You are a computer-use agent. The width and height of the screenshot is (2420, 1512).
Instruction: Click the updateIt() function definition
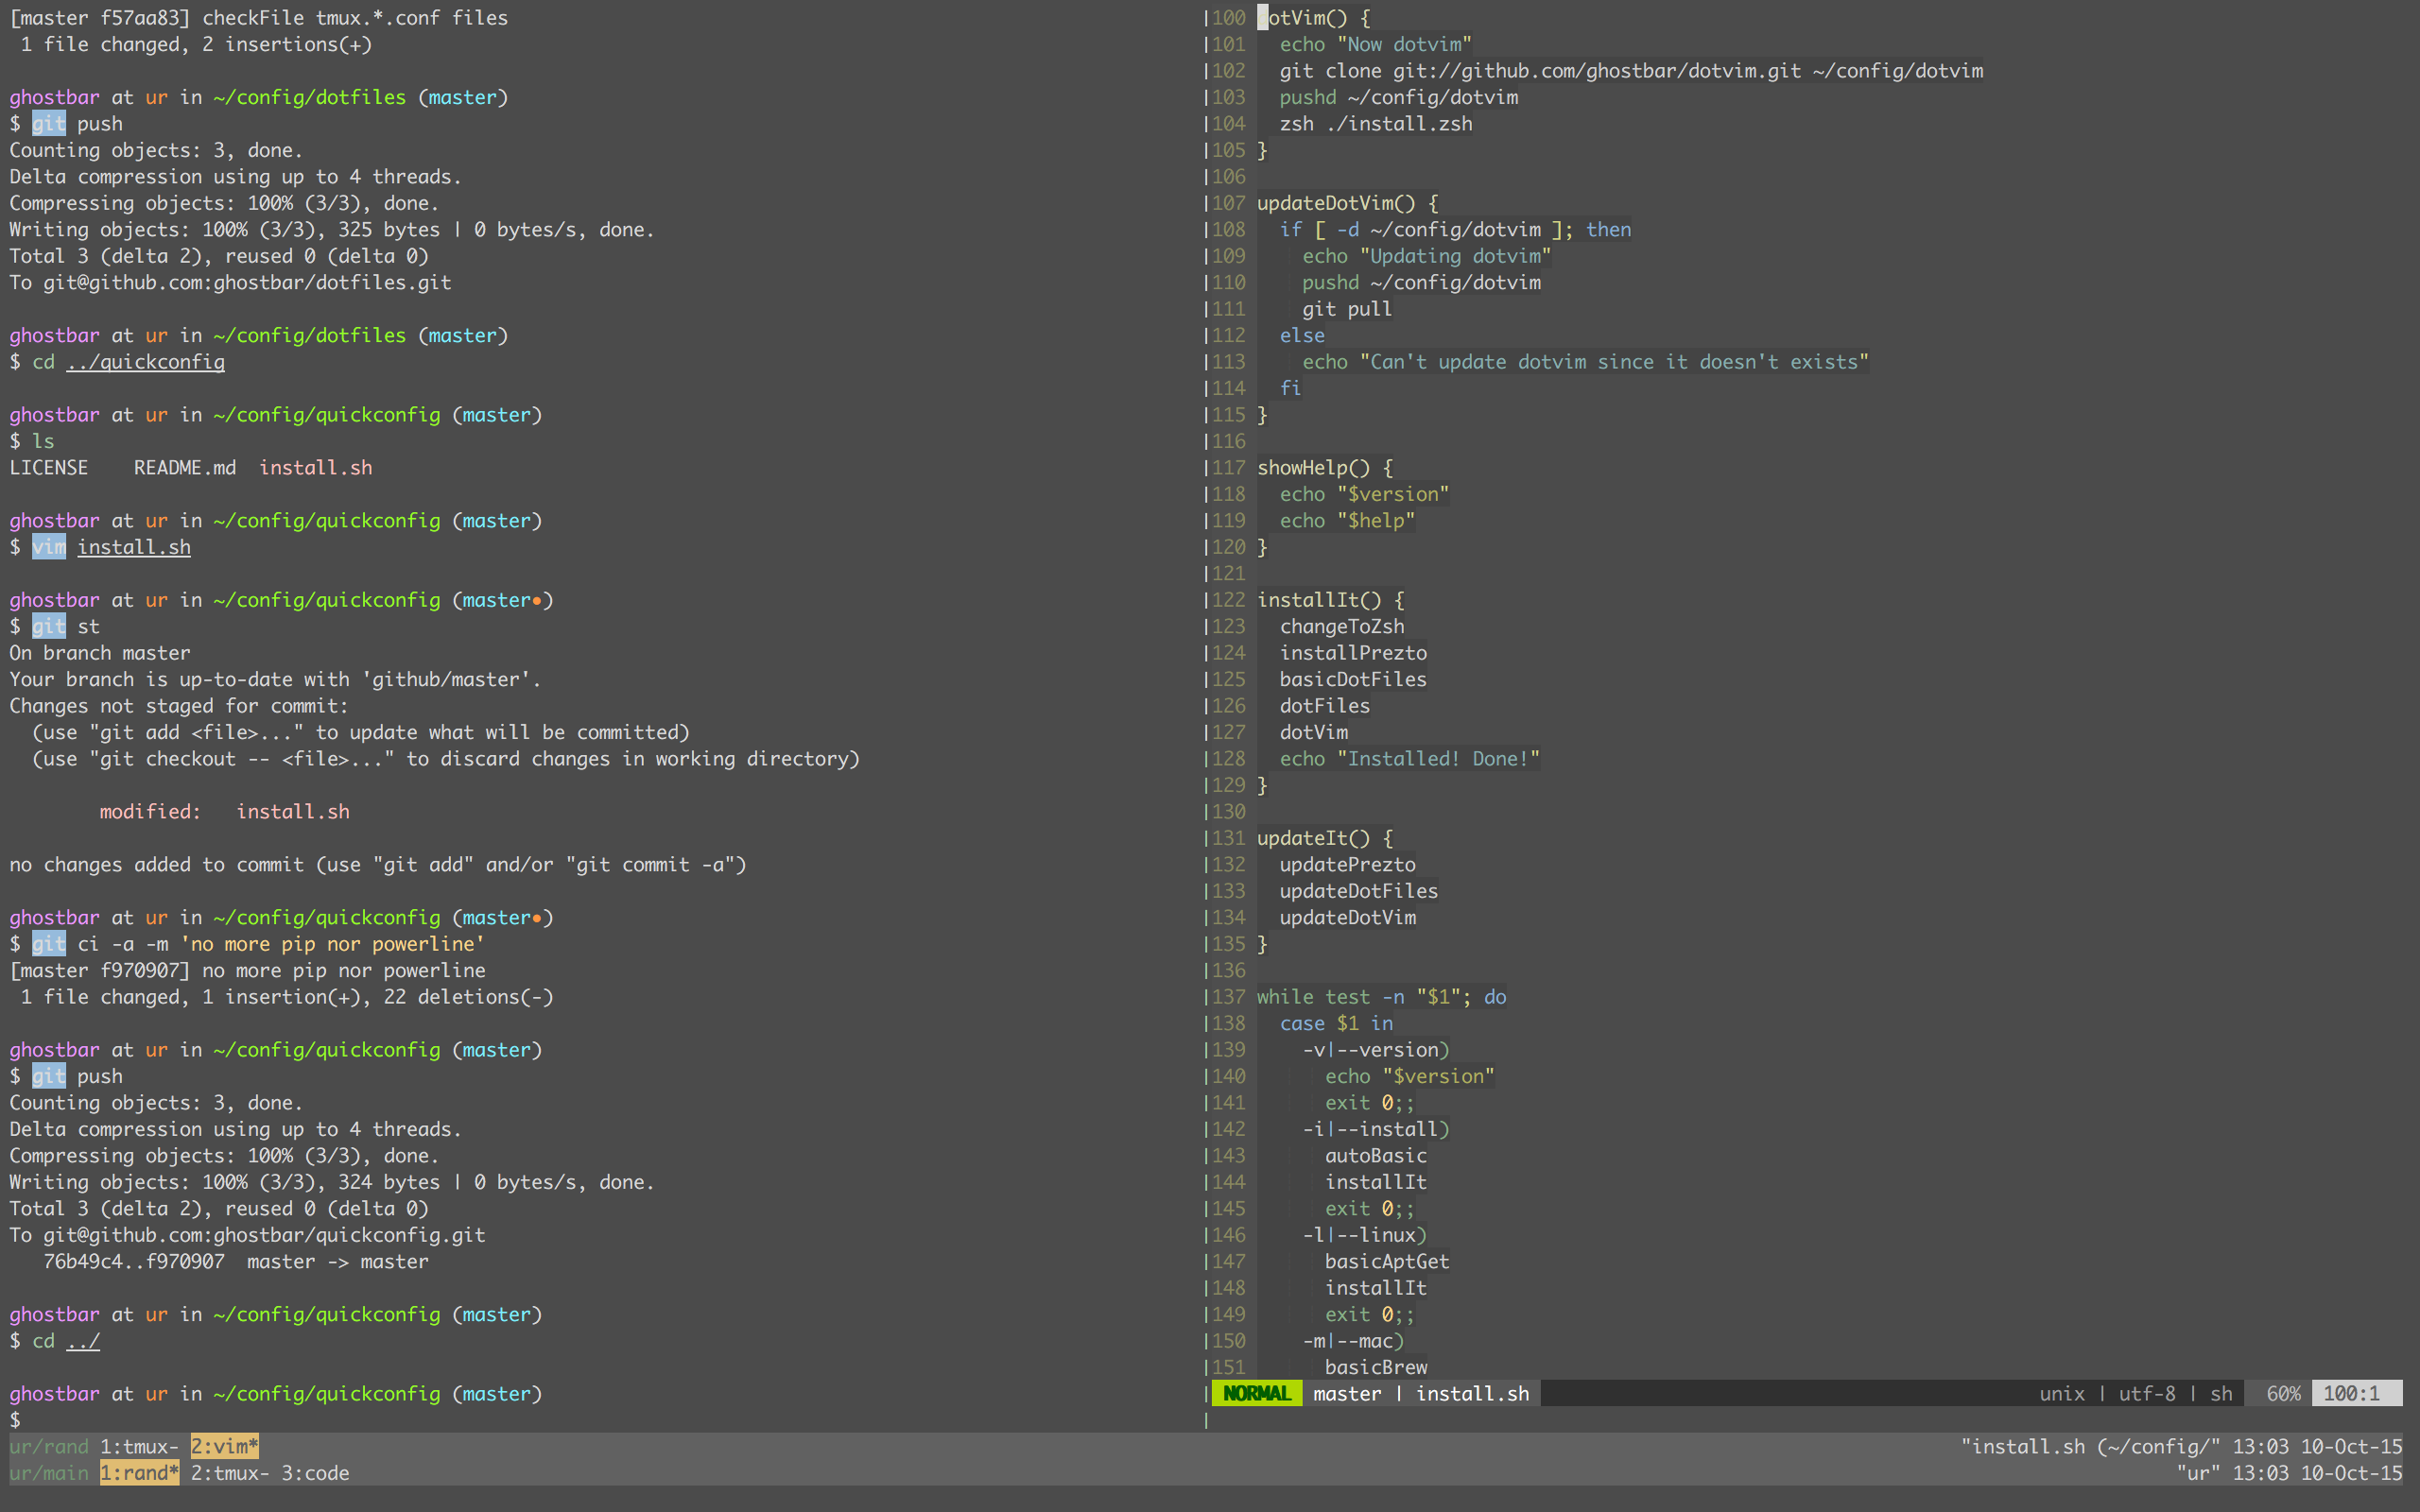click(x=1324, y=838)
